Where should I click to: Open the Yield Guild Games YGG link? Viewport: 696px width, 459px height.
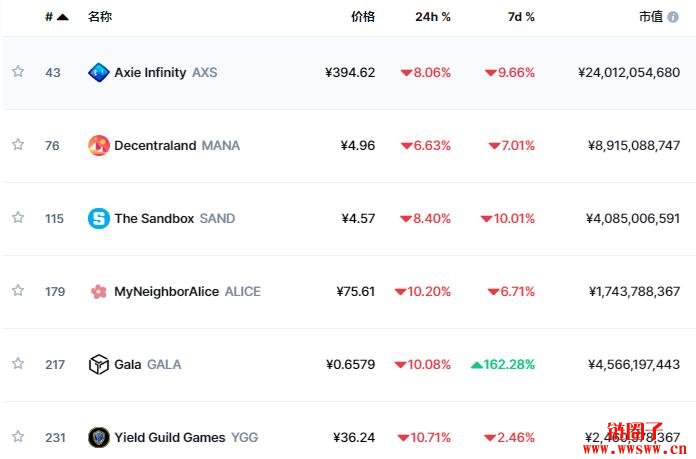click(x=186, y=438)
